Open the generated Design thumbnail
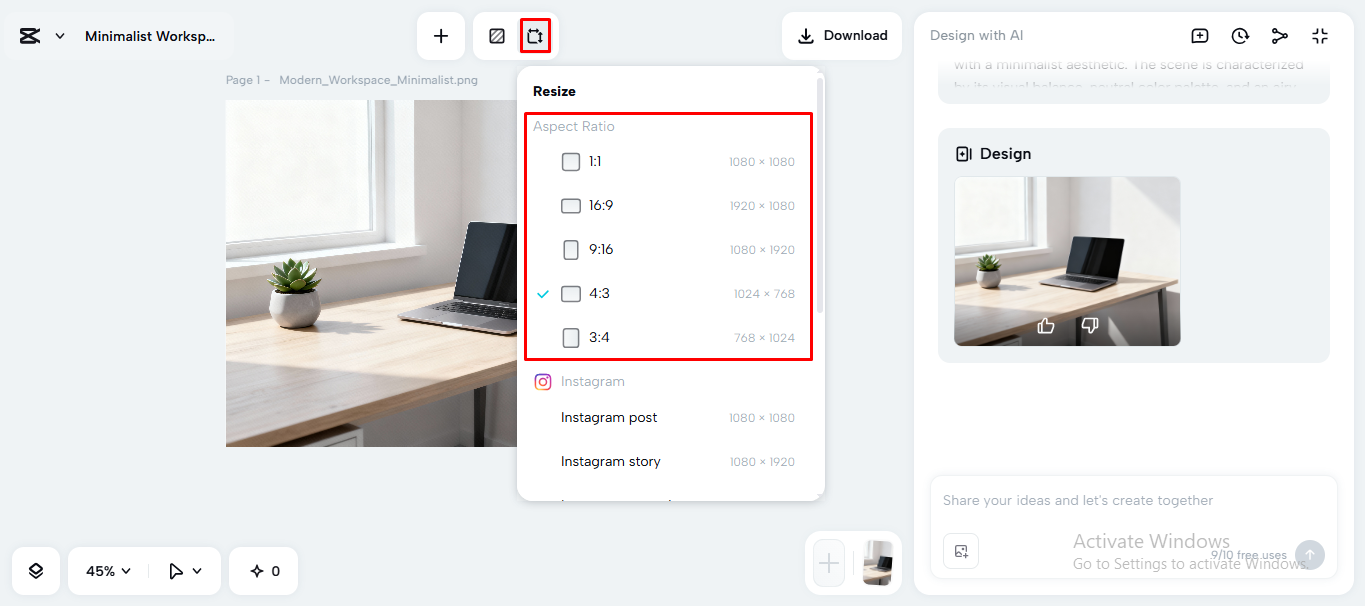 tap(1067, 261)
